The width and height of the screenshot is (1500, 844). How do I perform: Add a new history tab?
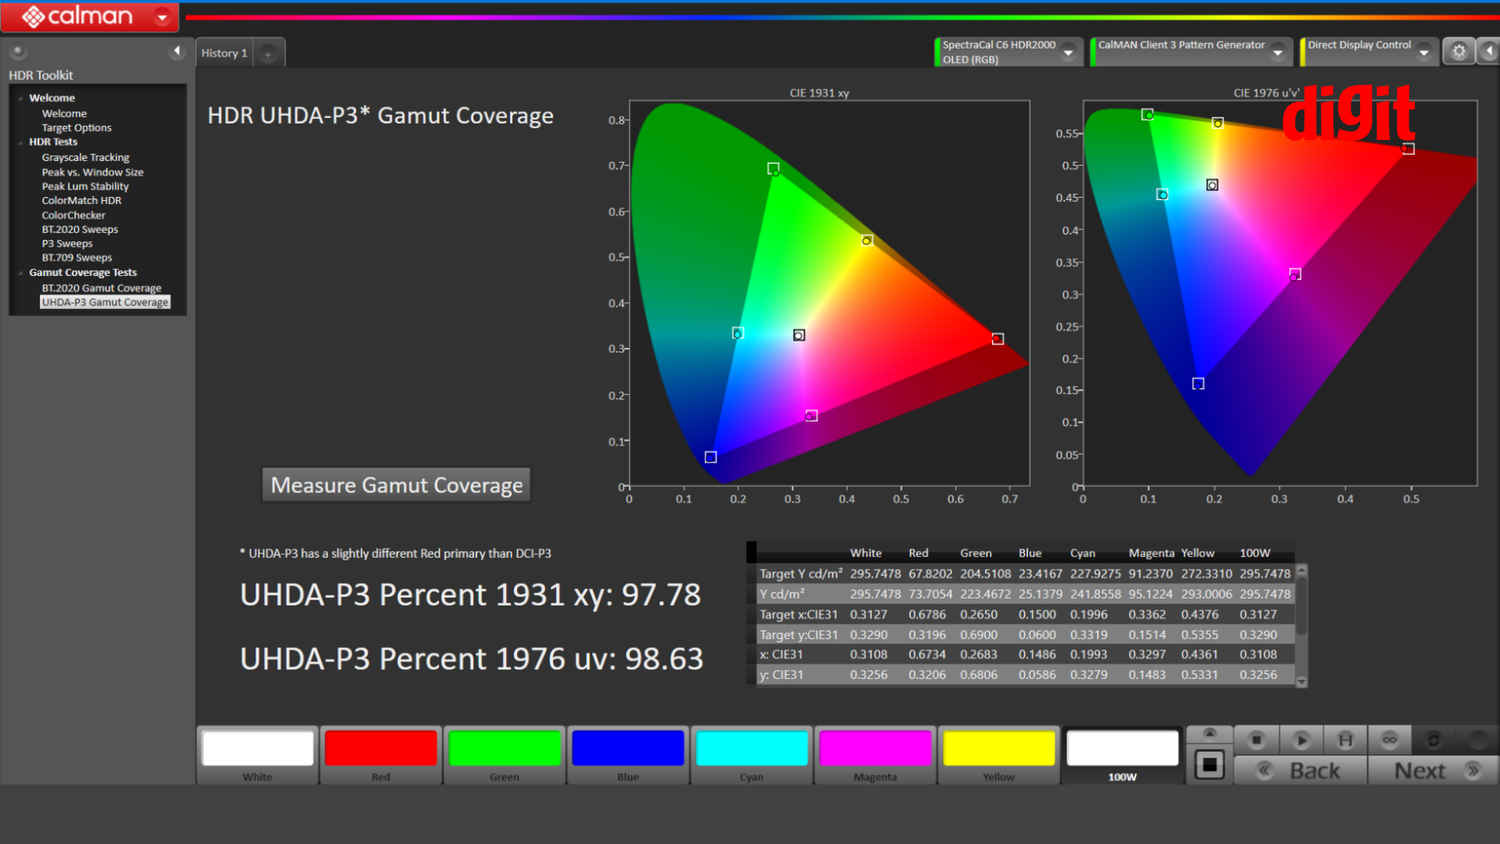pos(268,54)
